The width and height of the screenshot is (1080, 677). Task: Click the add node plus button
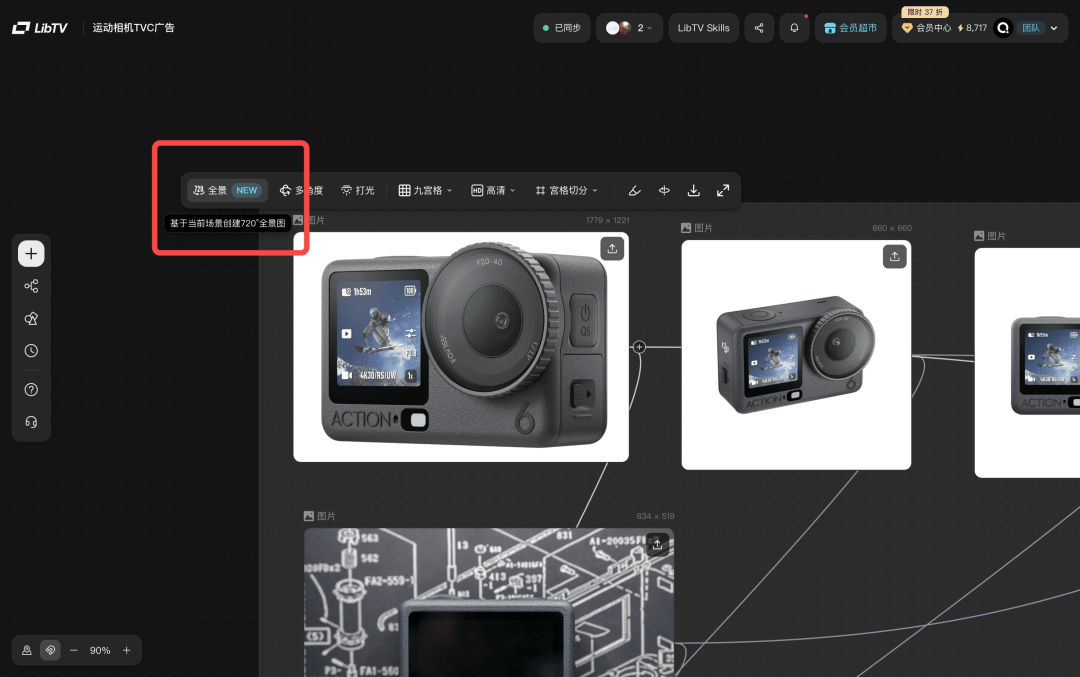(x=31, y=253)
